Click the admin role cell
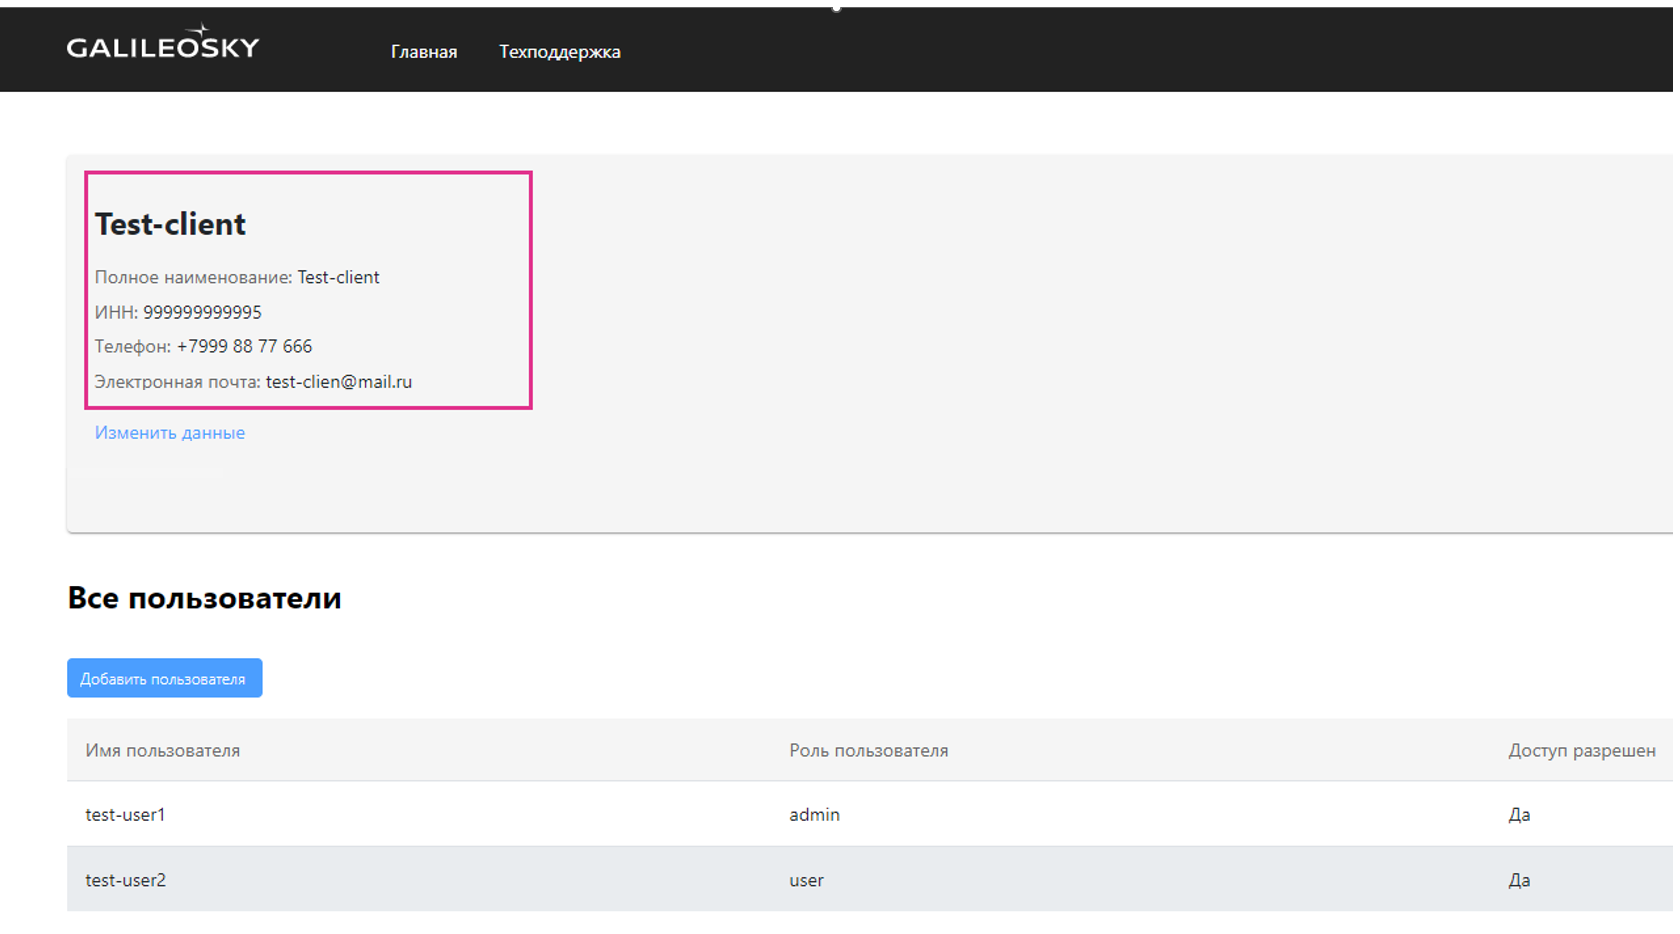1680x934 pixels. tap(814, 815)
